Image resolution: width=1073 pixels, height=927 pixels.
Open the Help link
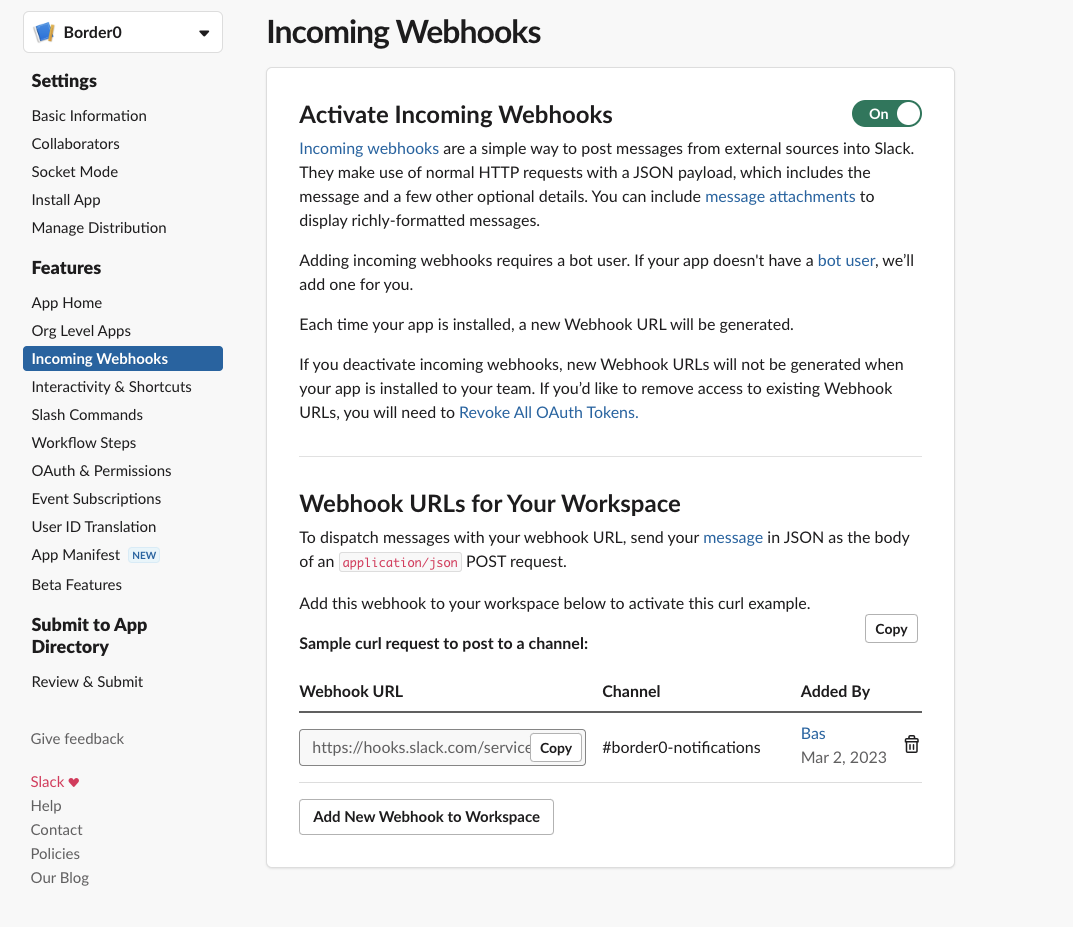46,806
